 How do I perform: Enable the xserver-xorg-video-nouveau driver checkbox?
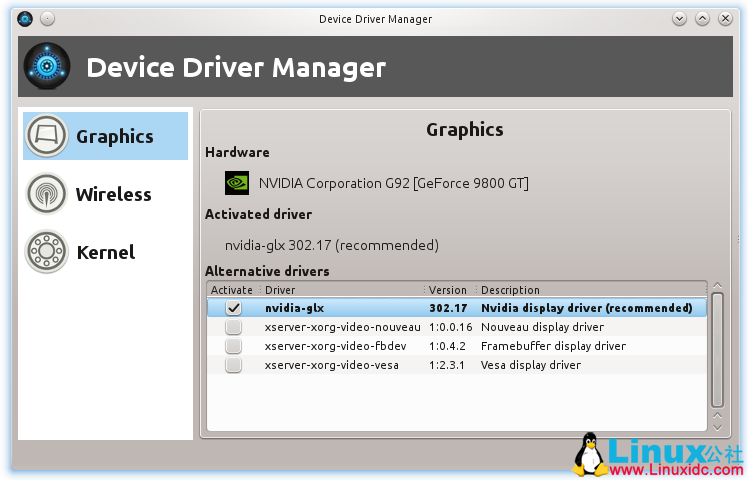pyautogui.click(x=233, y=327)
